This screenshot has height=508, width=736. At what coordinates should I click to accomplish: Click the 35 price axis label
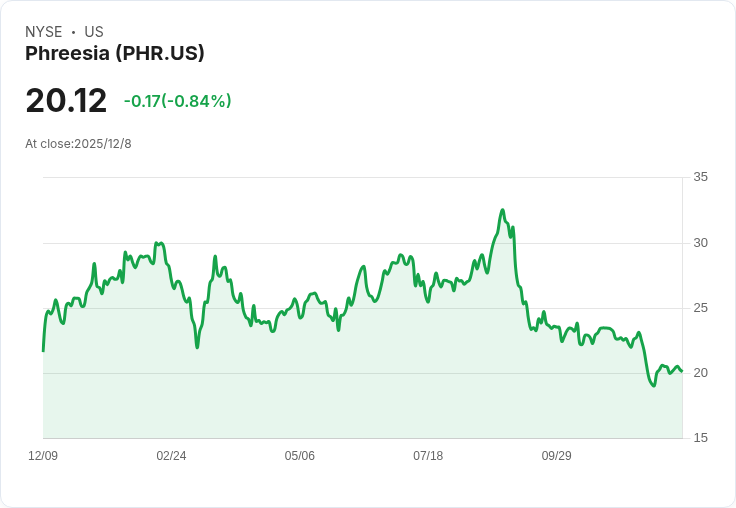tap(700, 177)
